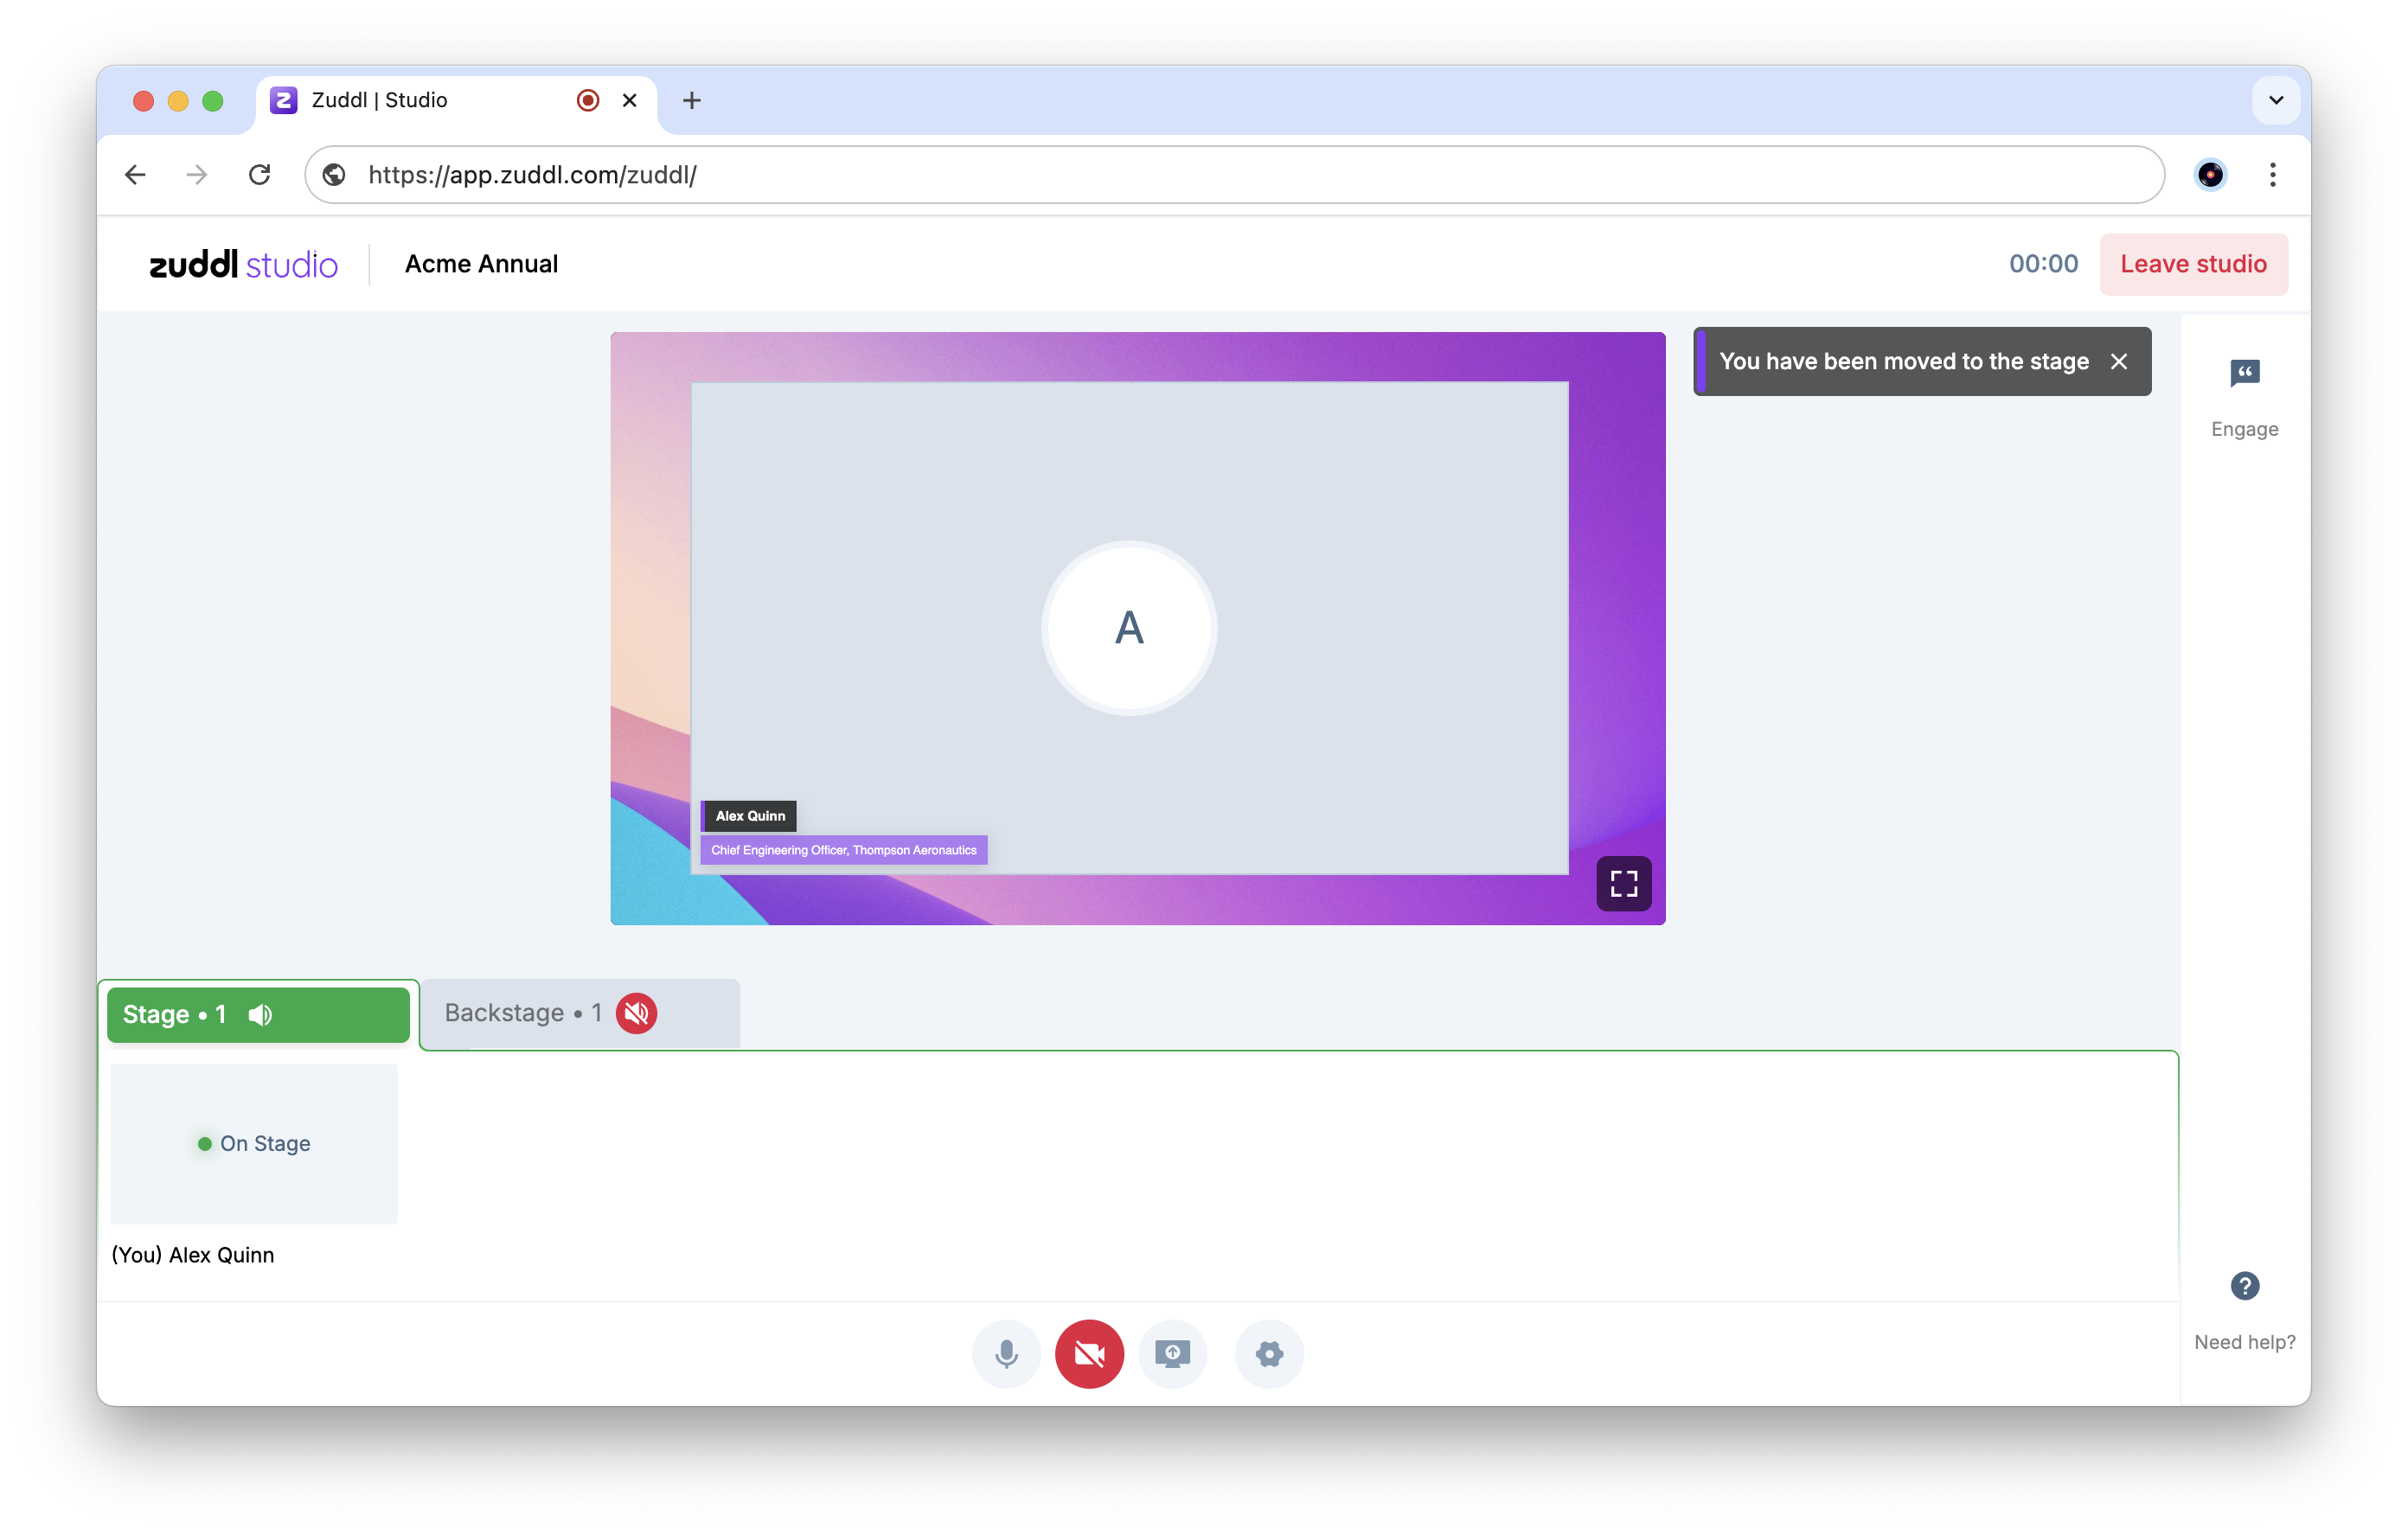View site information icon in address bar
This screenshot has width=2408, height=1534.
pyautogui.click(x=334, y=175)
